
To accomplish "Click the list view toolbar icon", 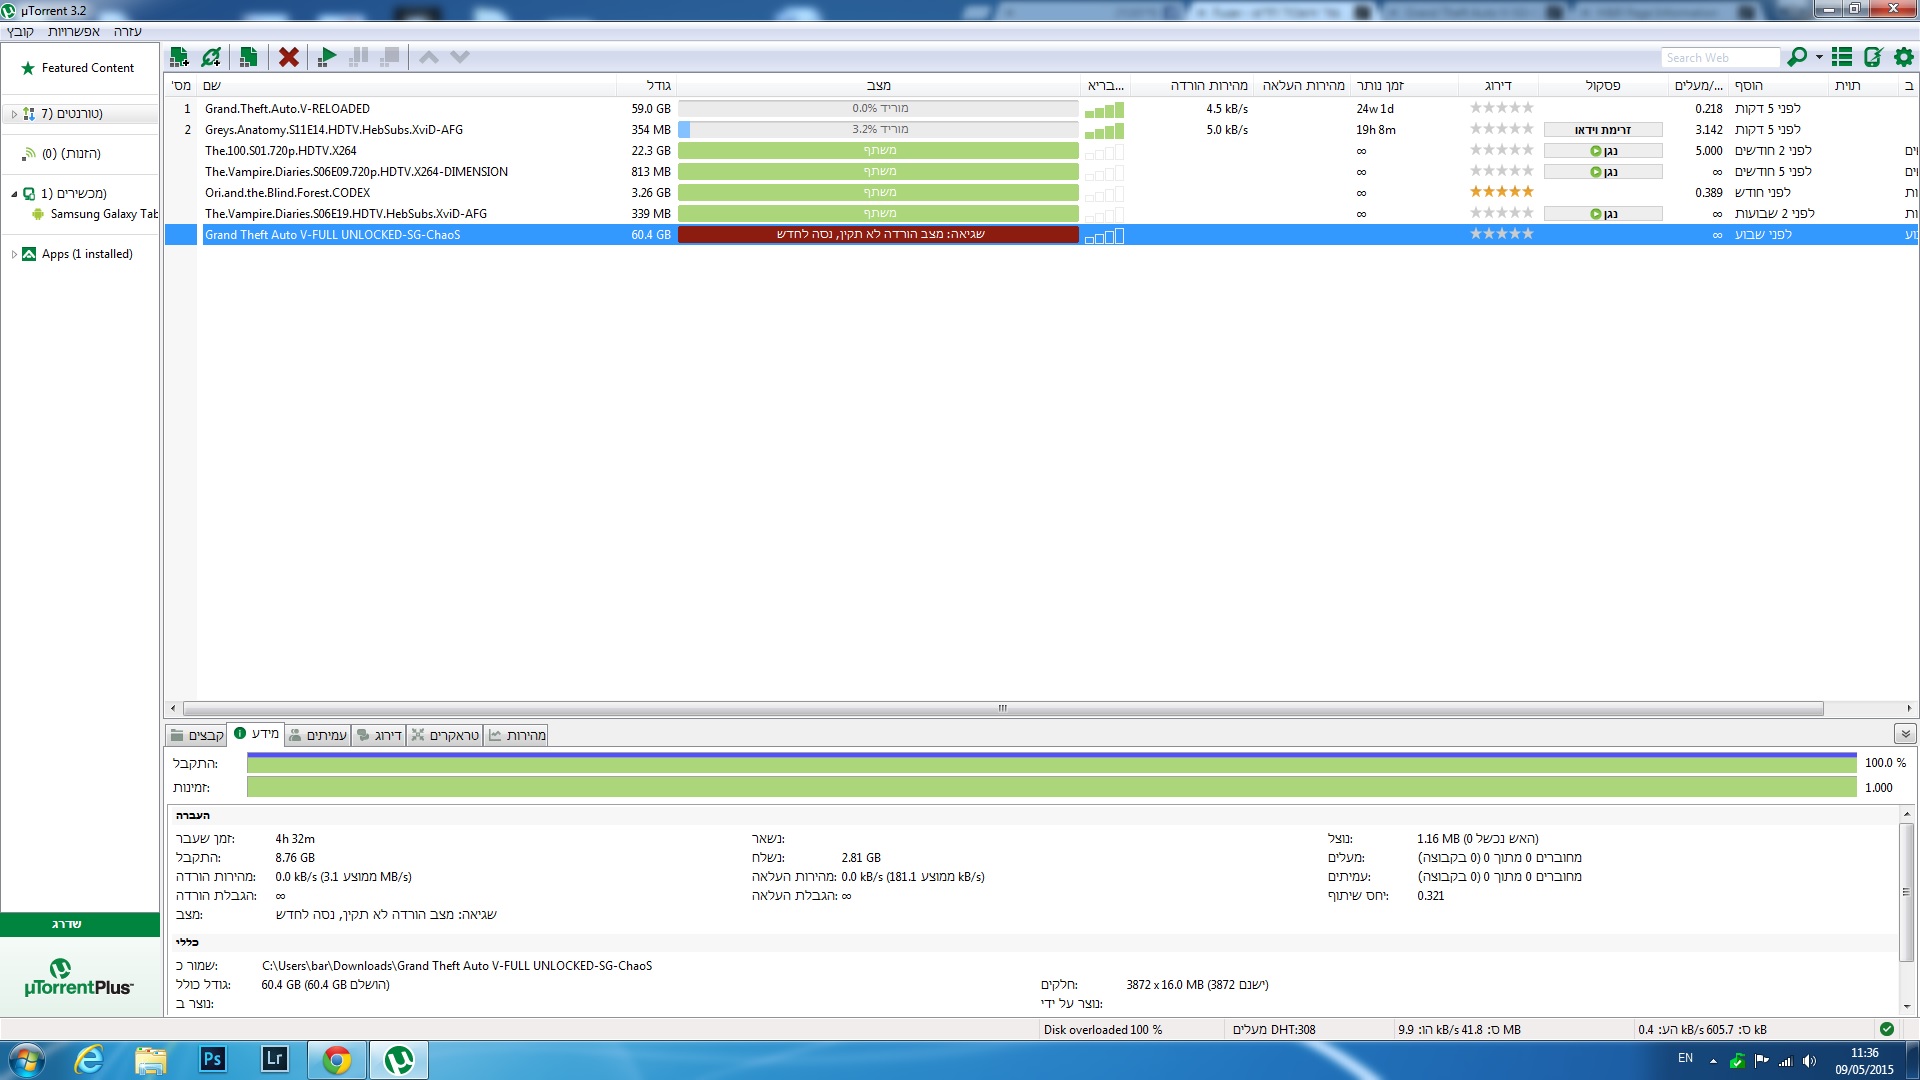I will 1842,57.
